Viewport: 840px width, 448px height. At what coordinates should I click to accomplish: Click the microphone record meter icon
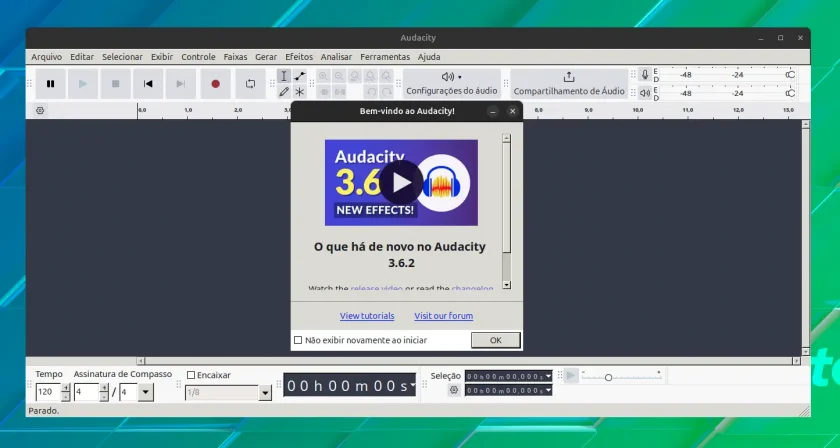[x=645, y=75]
